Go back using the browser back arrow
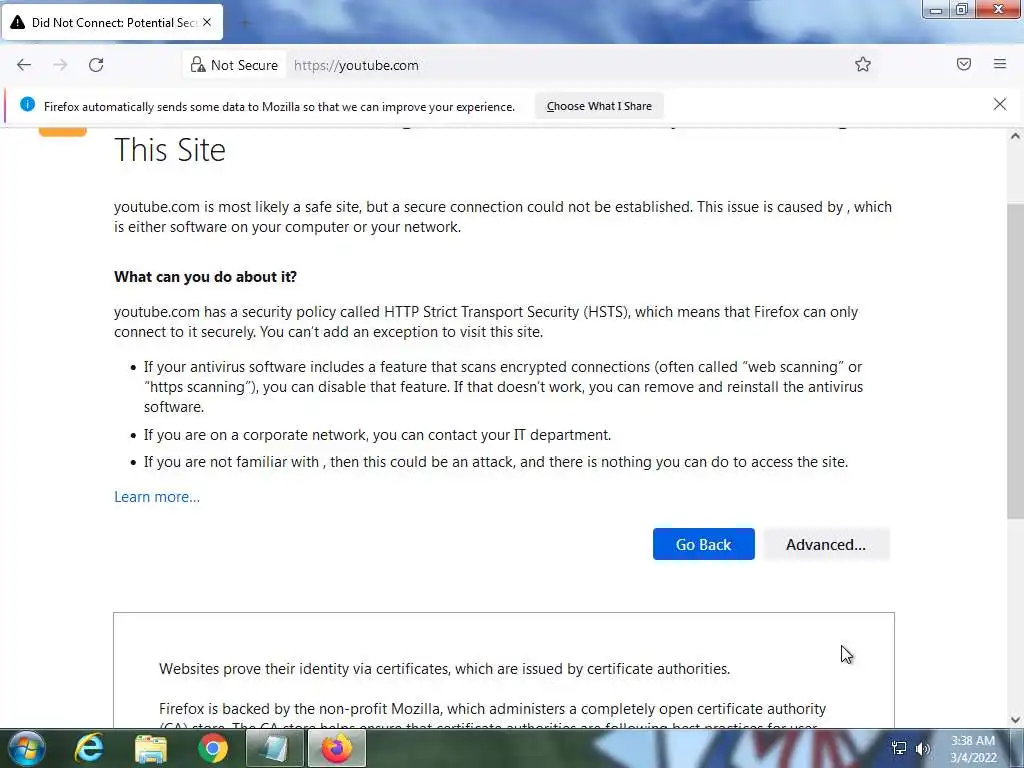Viewport: 1024px width, 768px height. pyautogui.click(x=24, y=65)
